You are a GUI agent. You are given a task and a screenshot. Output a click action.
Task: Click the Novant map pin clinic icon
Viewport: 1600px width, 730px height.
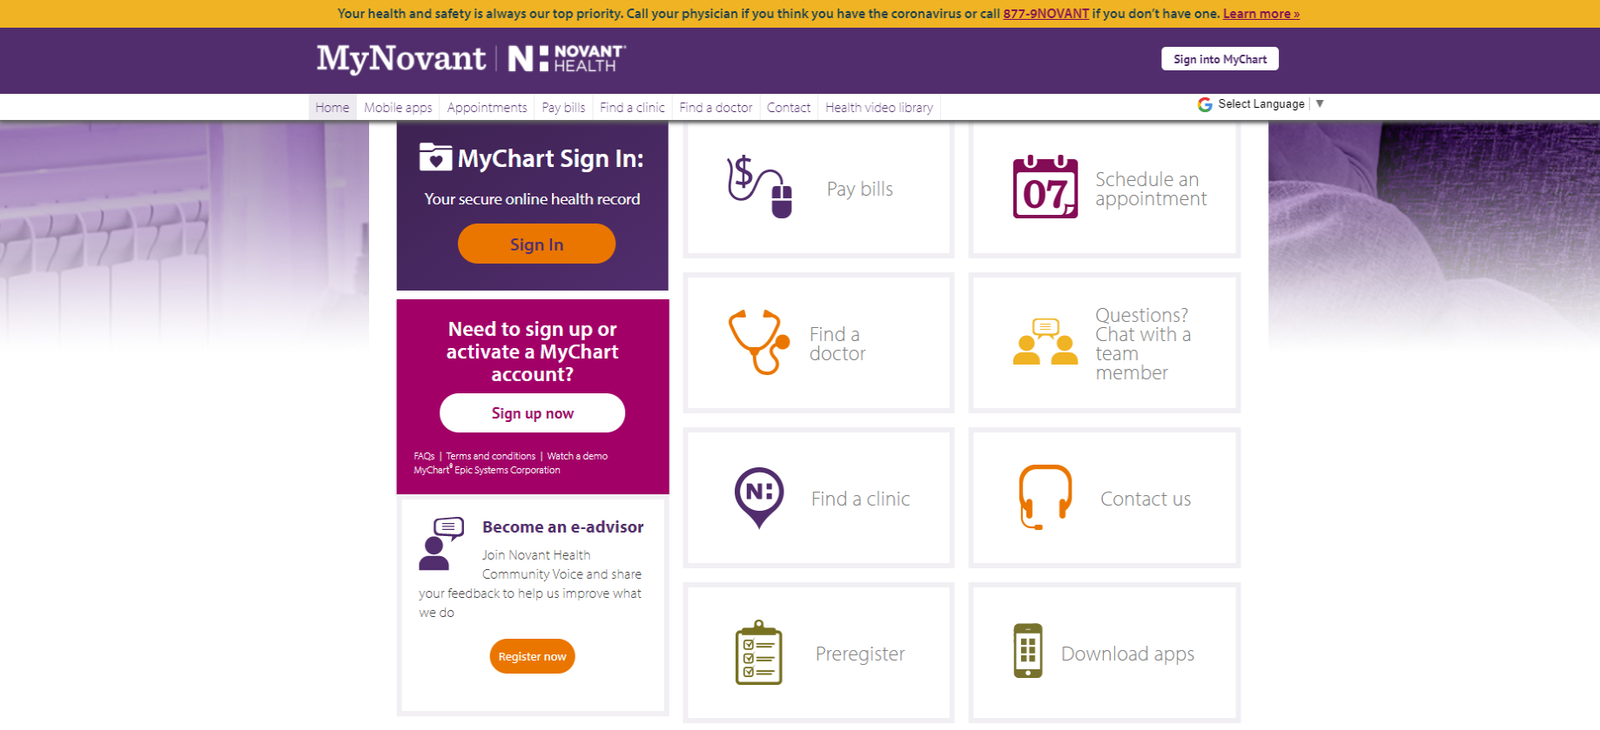759,497
